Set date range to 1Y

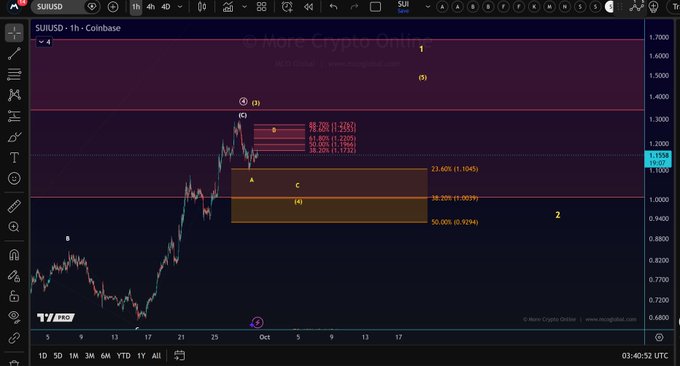(x=141, y=356)
